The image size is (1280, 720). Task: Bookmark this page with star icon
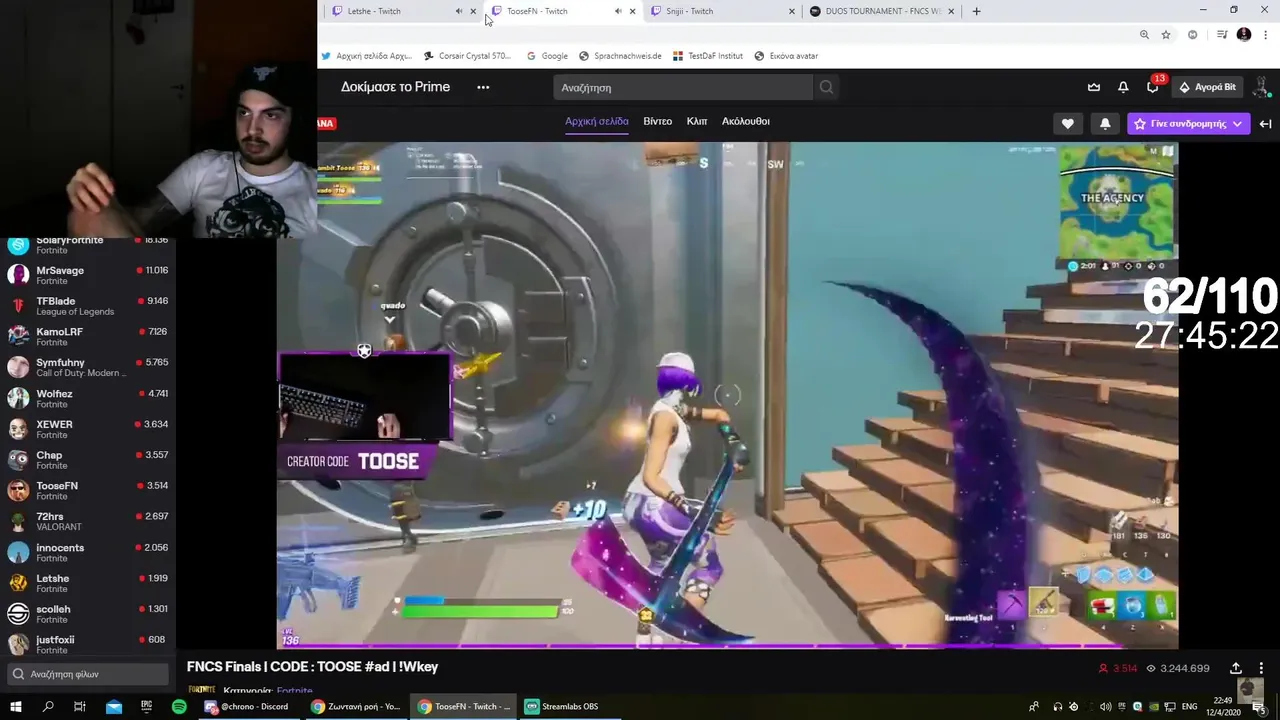[x=1166, y=34]
